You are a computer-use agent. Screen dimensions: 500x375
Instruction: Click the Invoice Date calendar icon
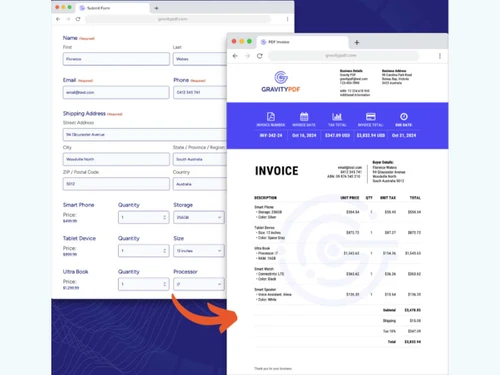(304, 116)
